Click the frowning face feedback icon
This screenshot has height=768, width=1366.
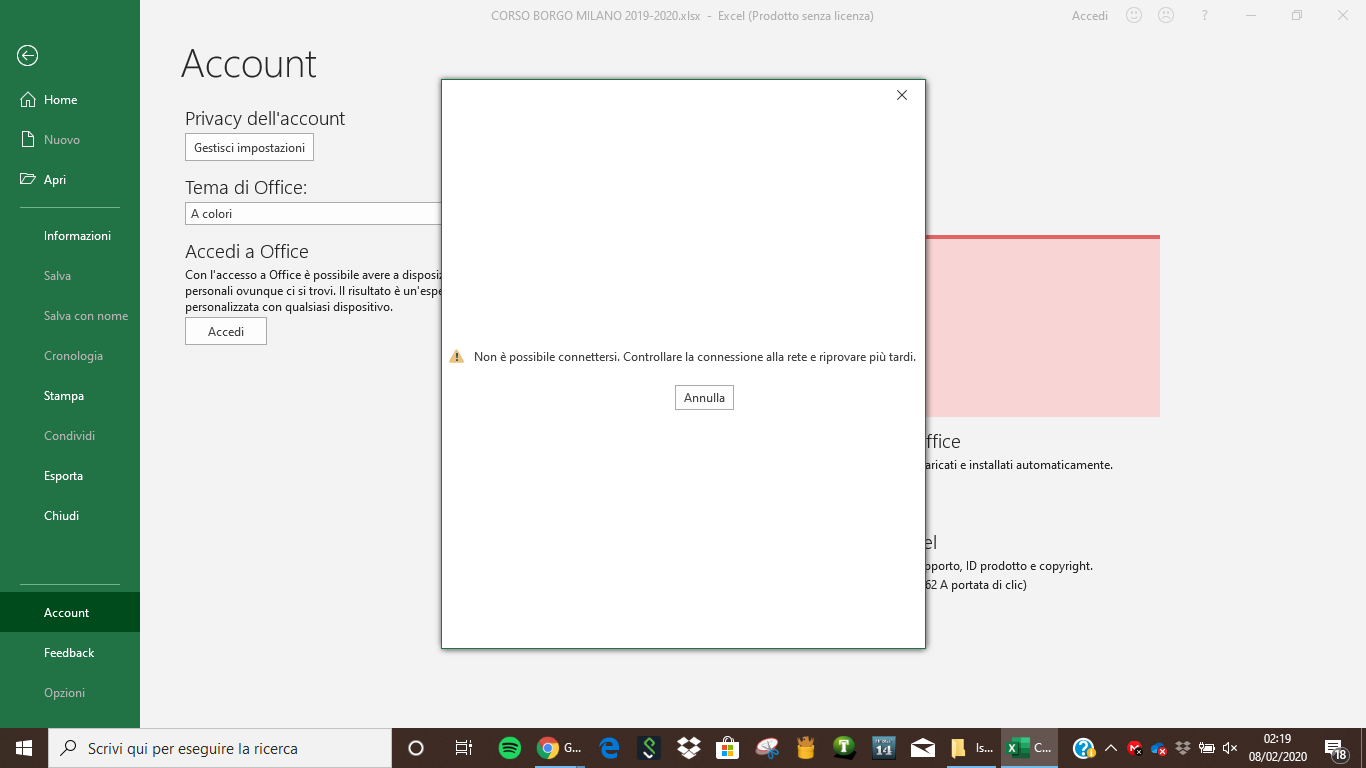pos(1166,16)
